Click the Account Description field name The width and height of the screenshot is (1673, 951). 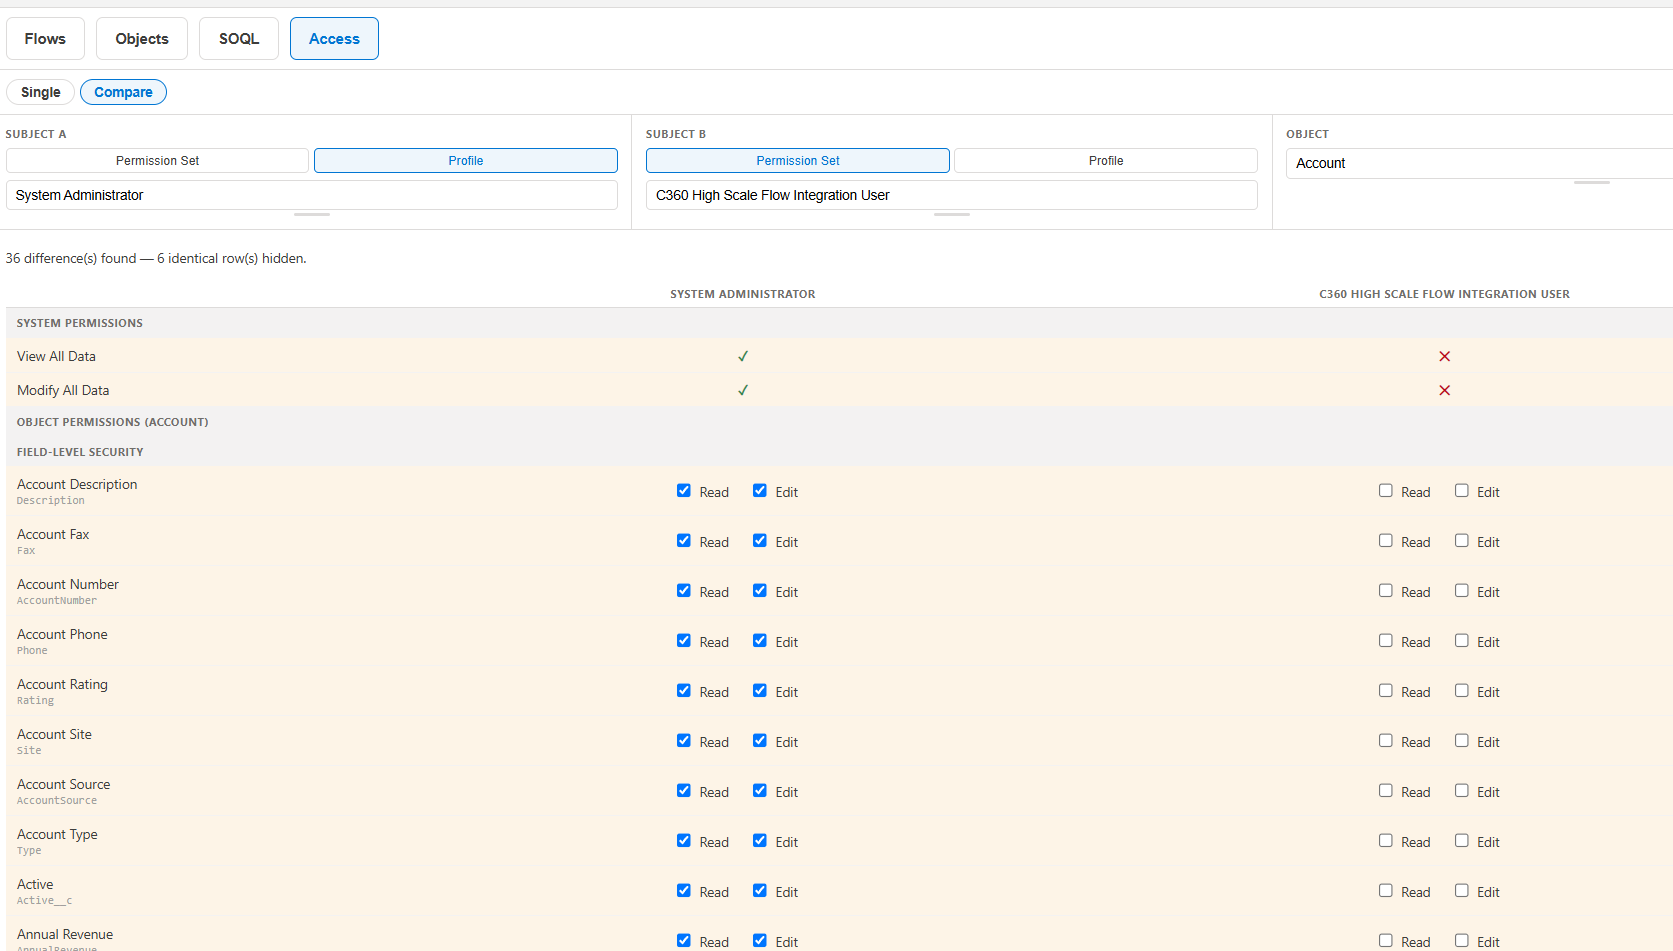[77, 484]
